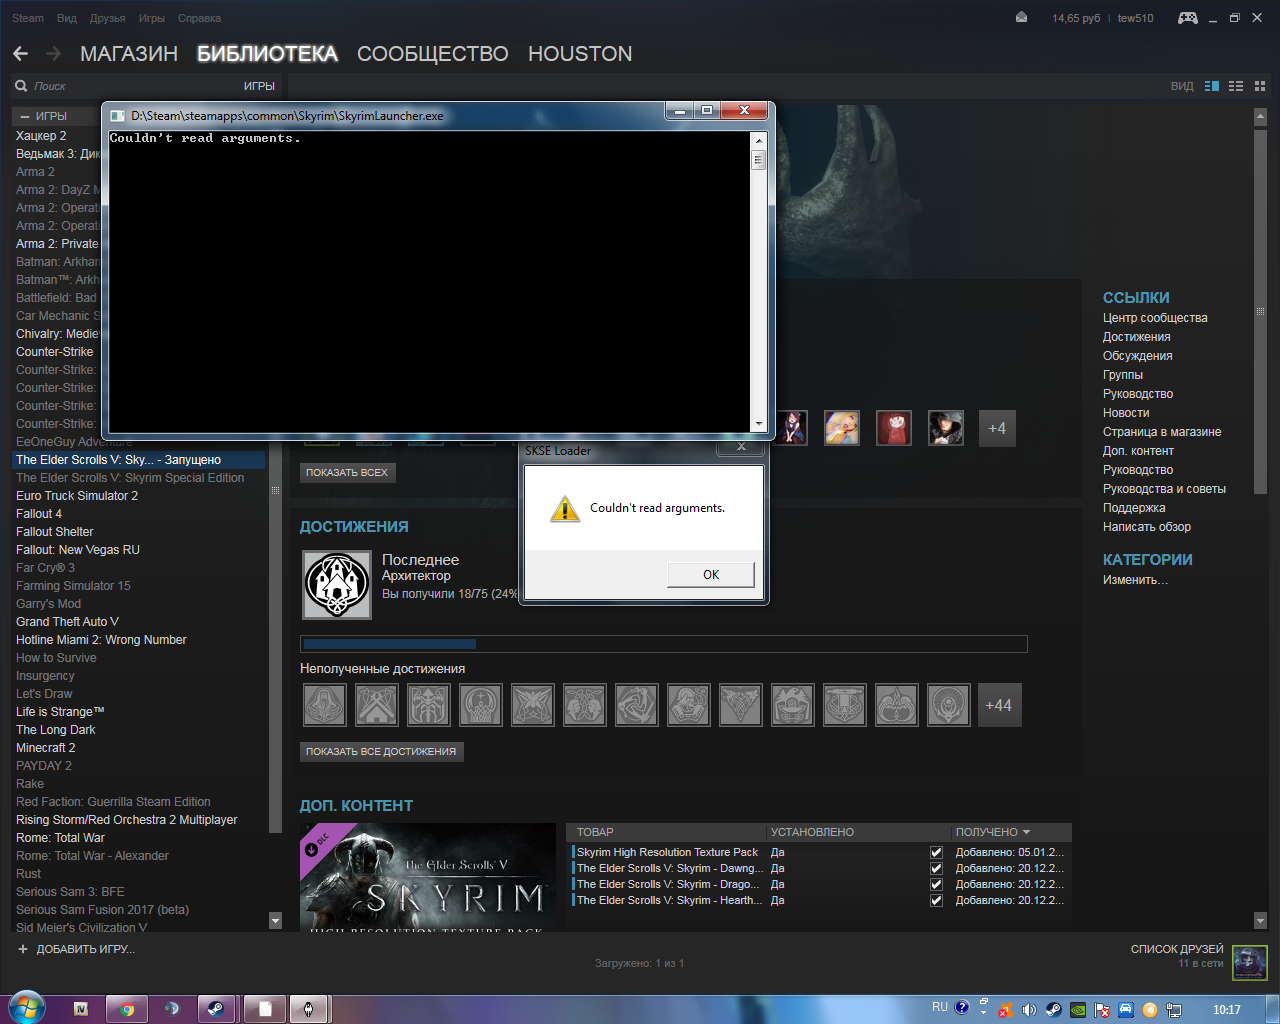Click the plus icon beside Добавить игру
This screenshot has width=1280, height=1024.
23,949
